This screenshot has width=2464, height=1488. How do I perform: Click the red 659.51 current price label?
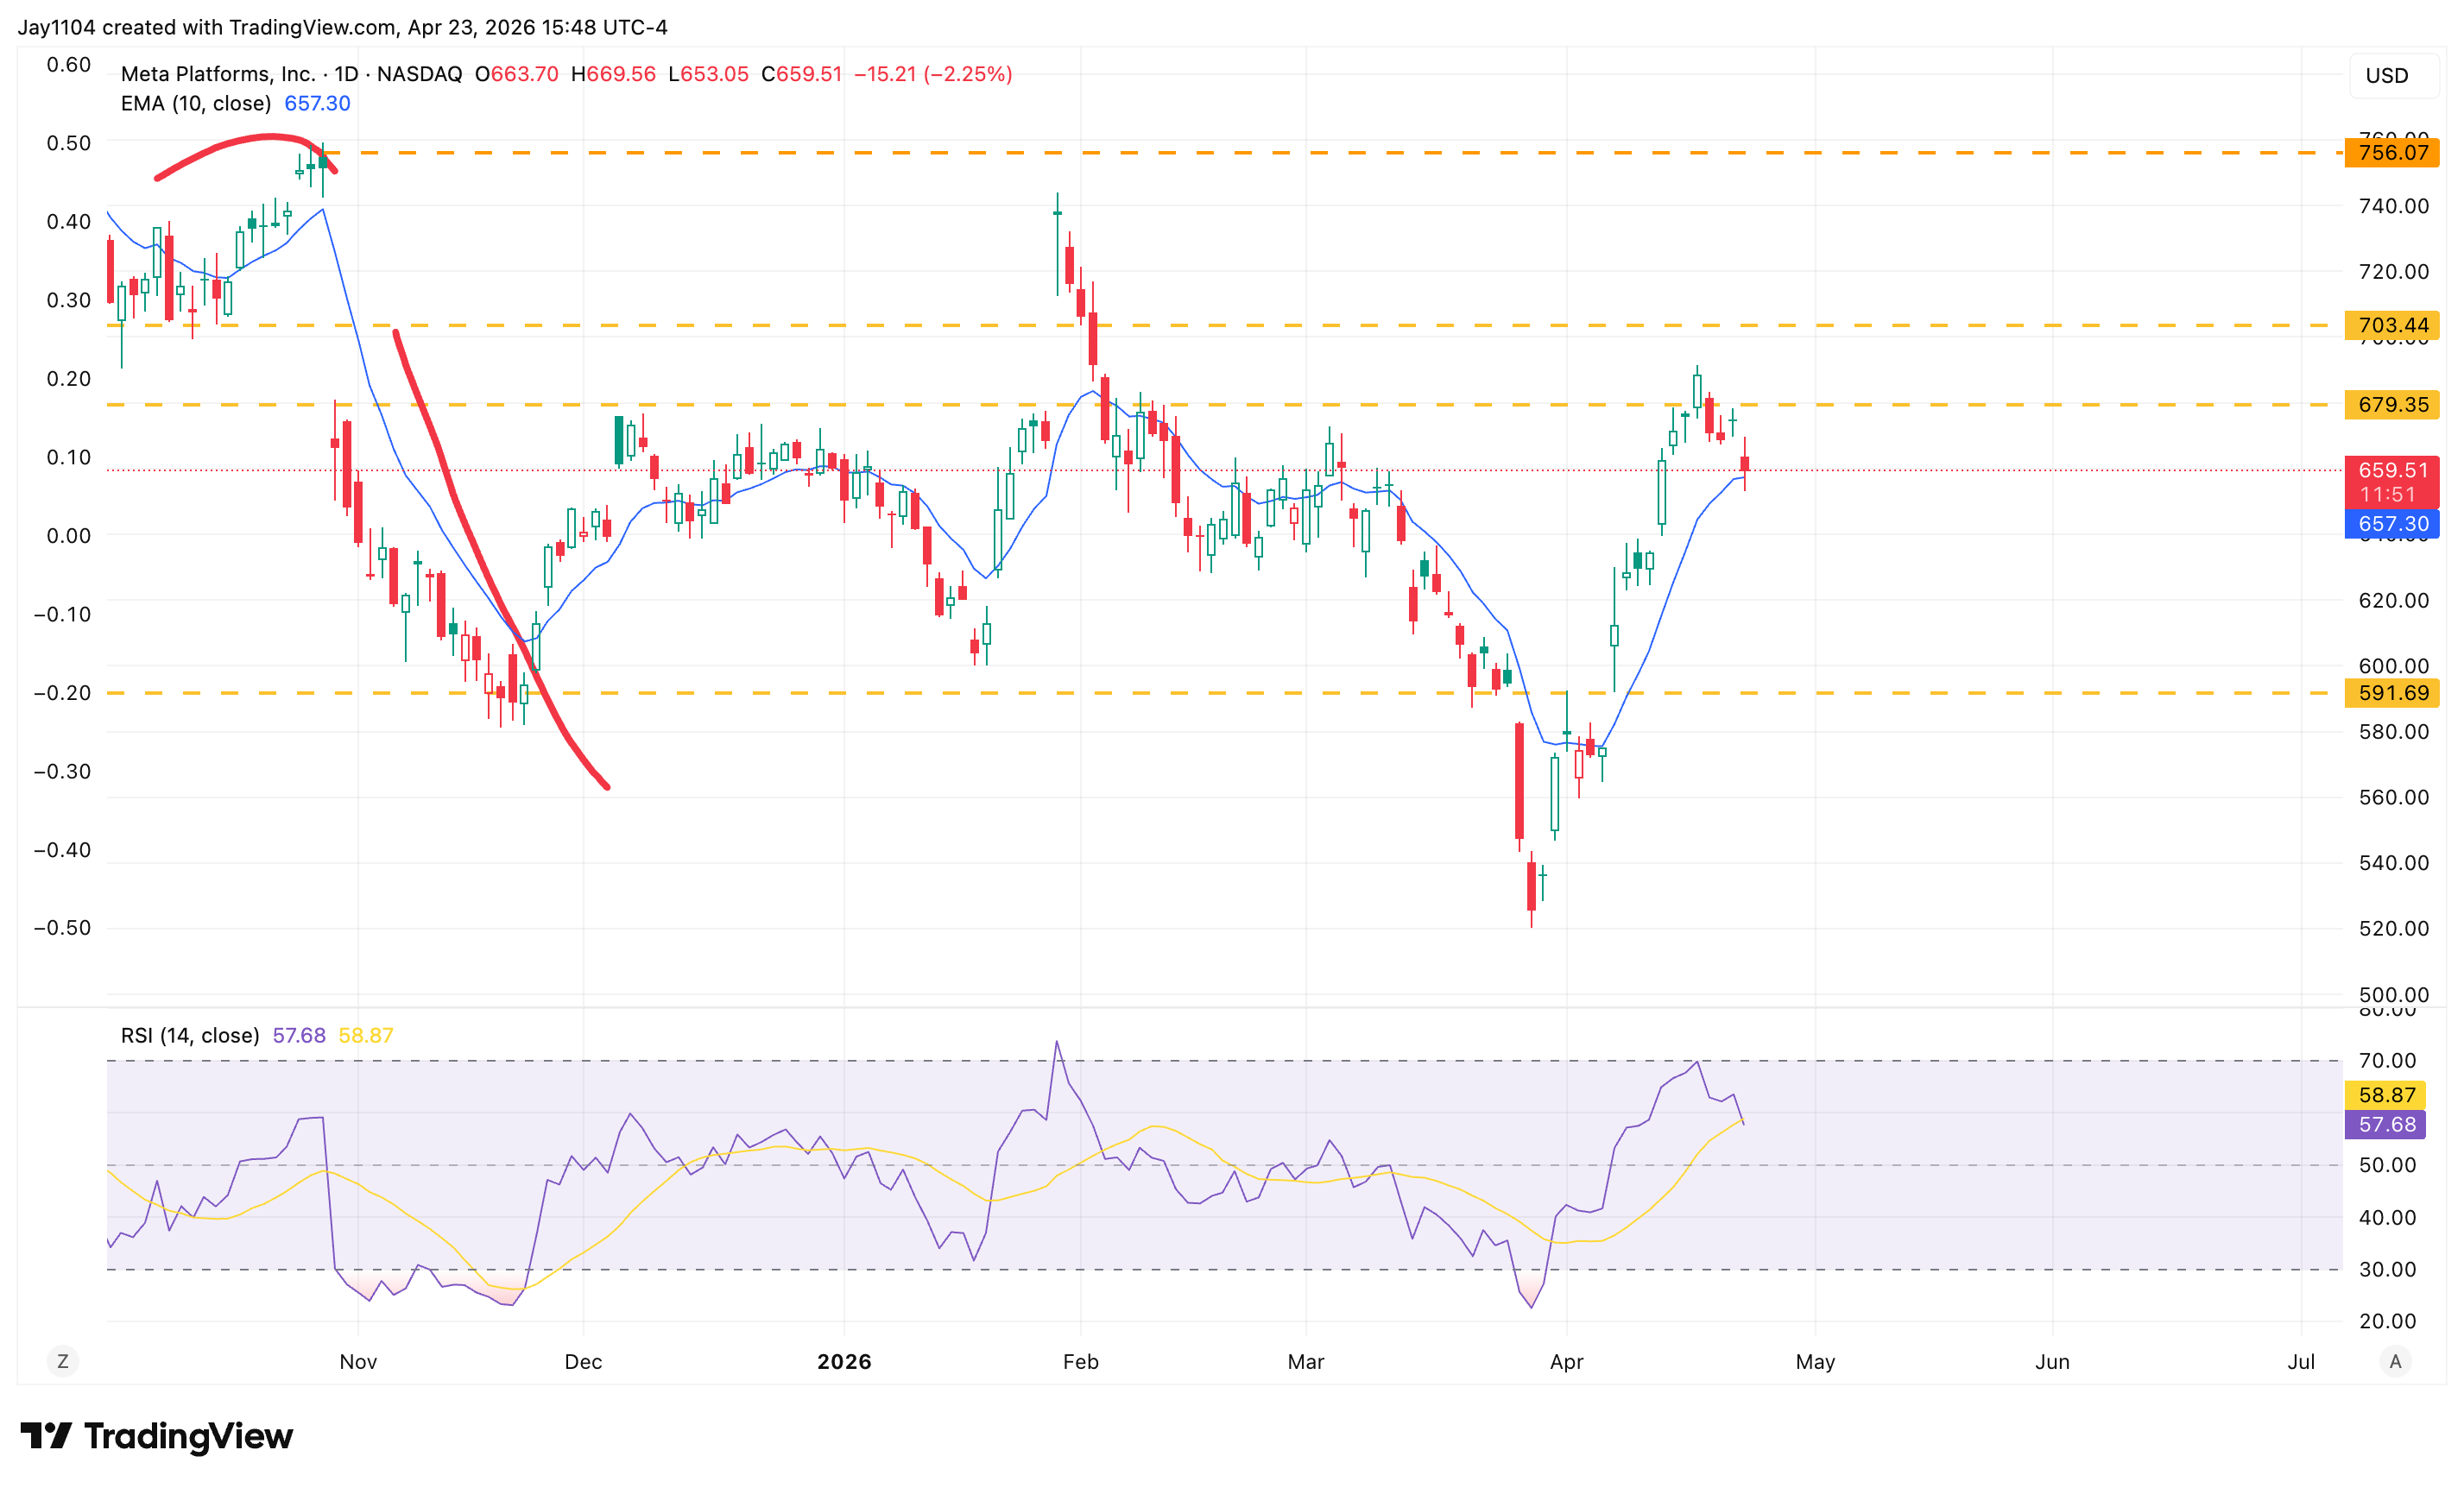pyautogui.click(x=2392, y=470)
